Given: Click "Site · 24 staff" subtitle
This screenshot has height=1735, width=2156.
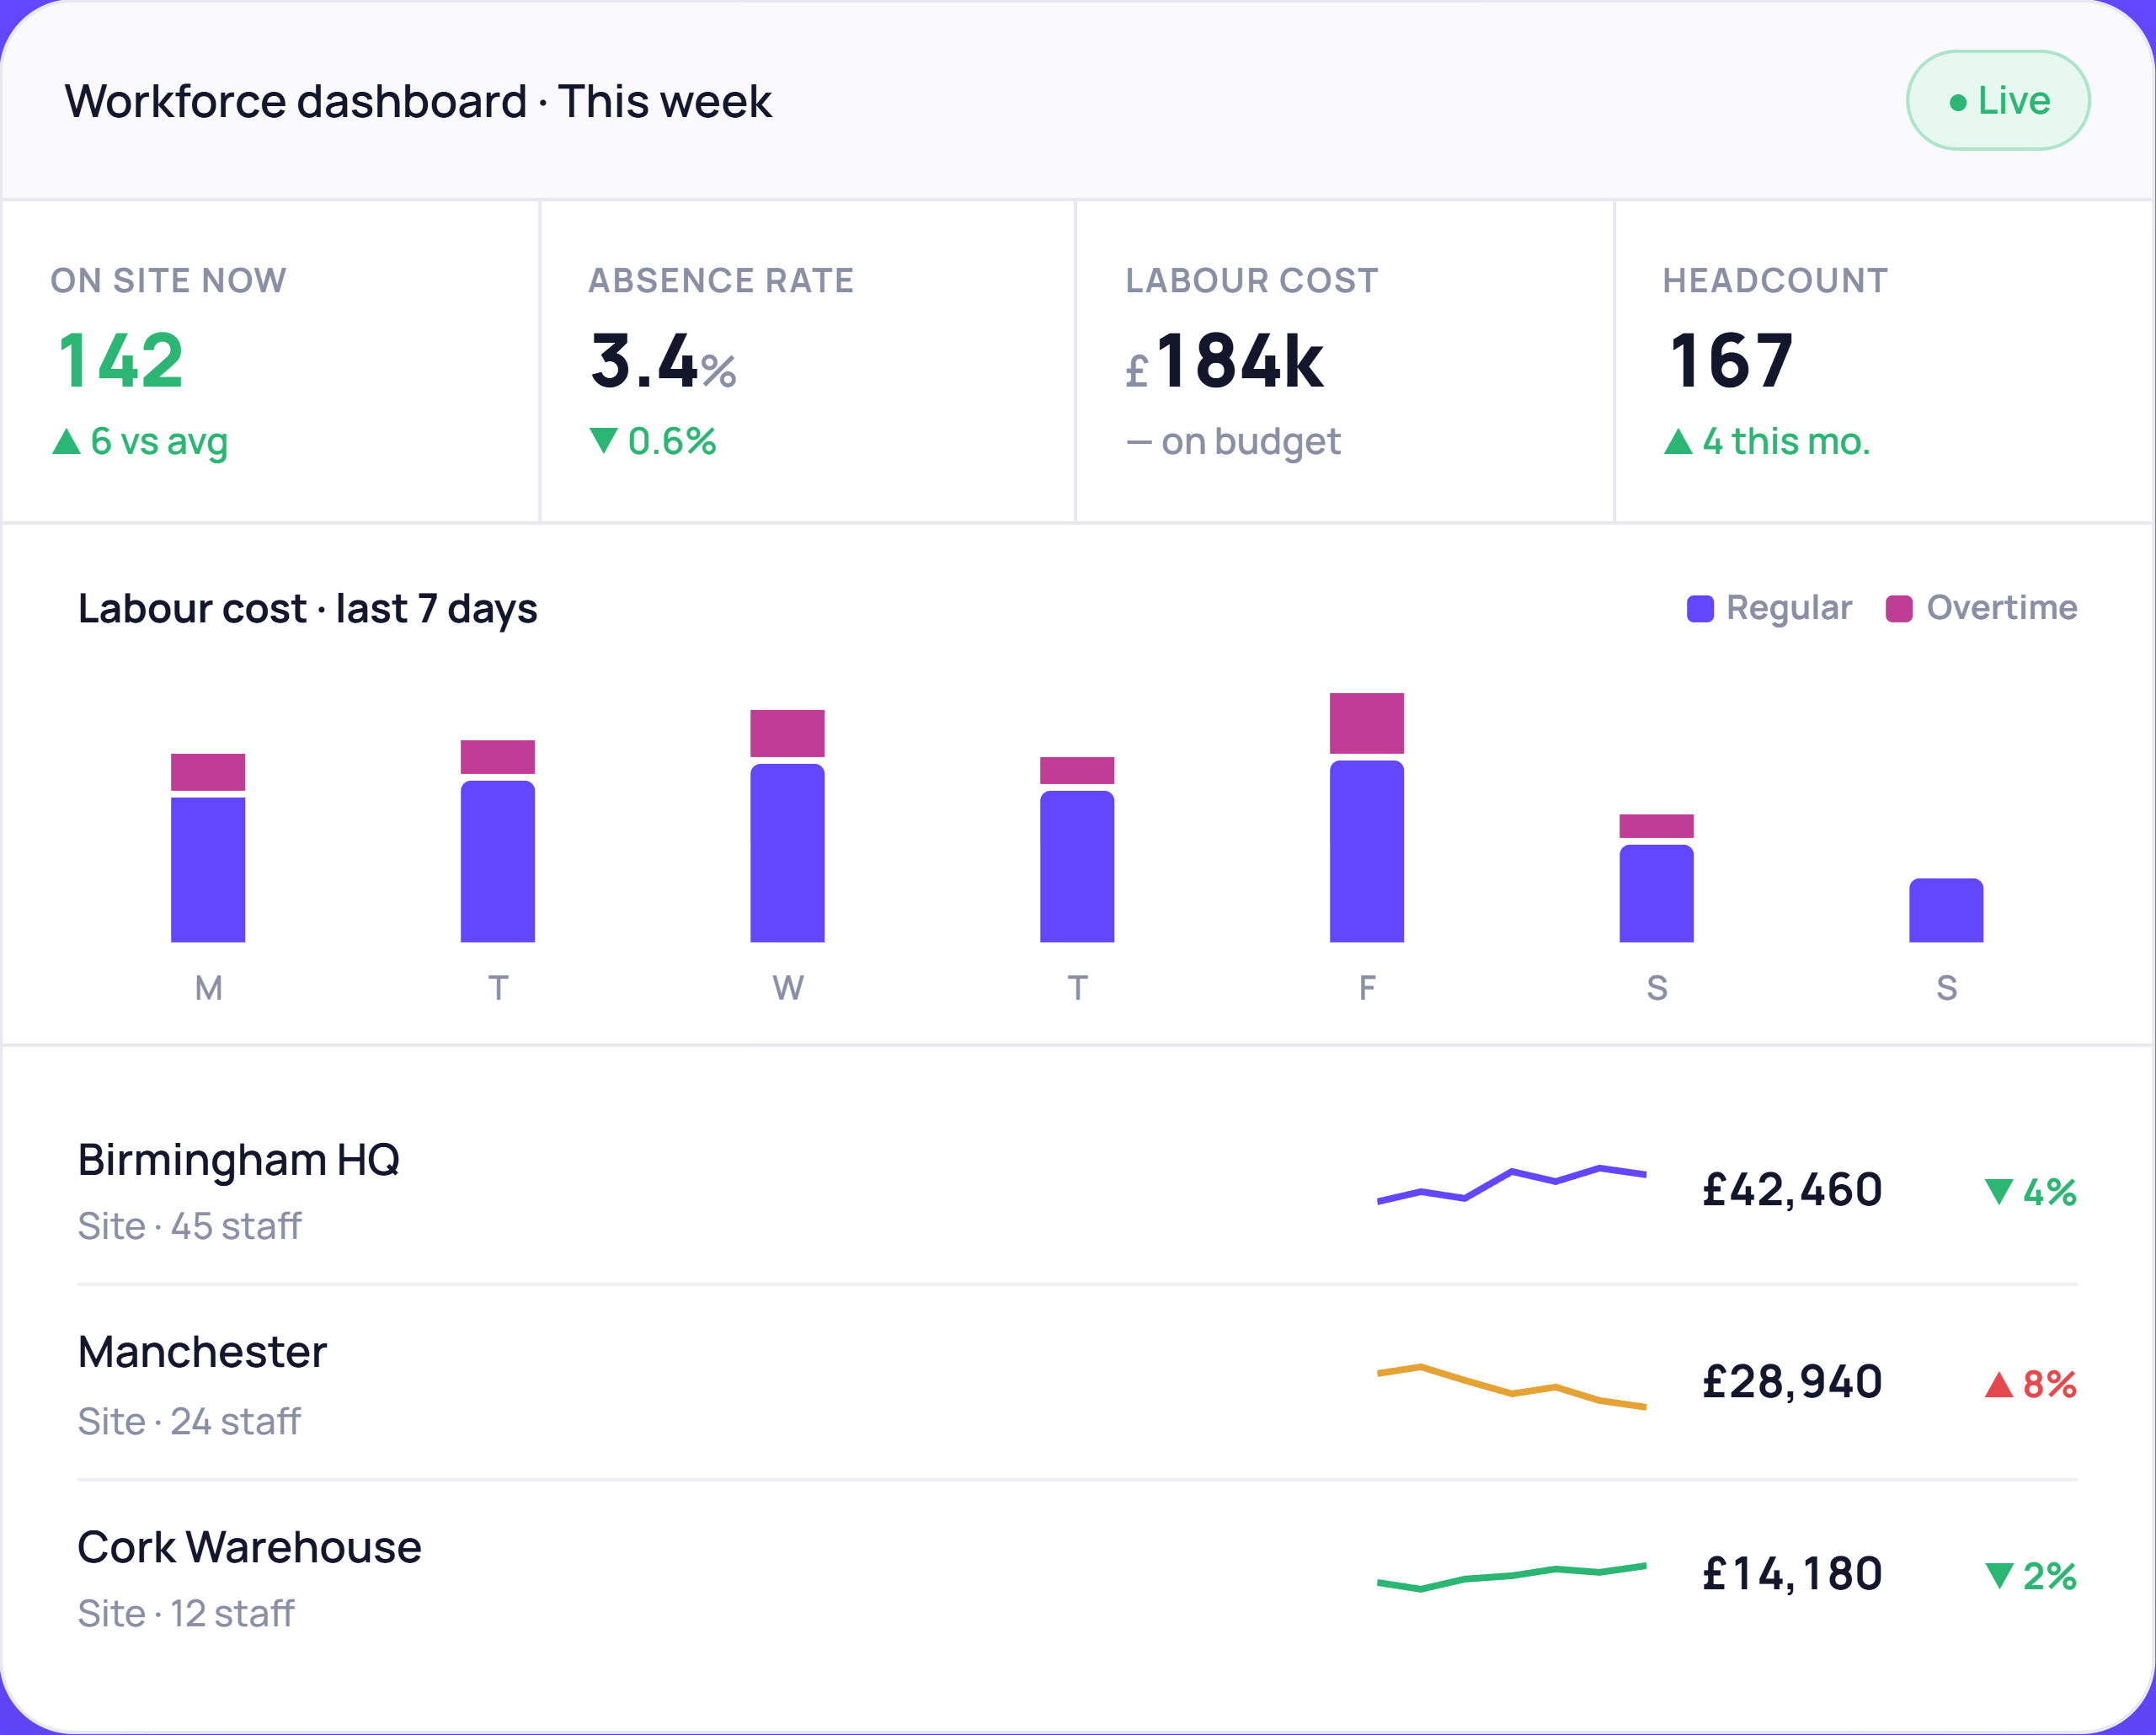Looking at the screenshot, I should coord(189,1421).
